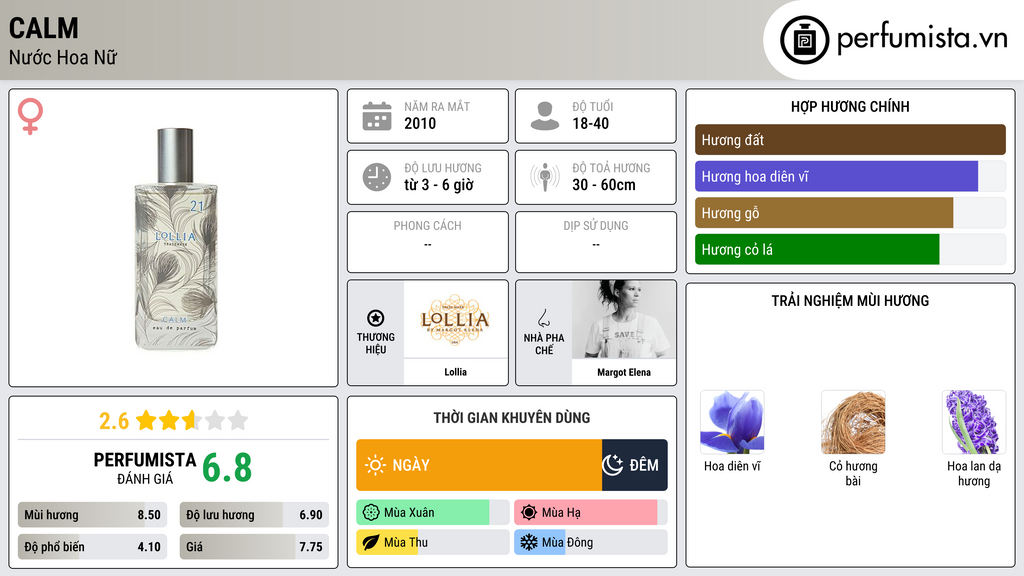Click the nose icon above Nhà pha chế

543,318
